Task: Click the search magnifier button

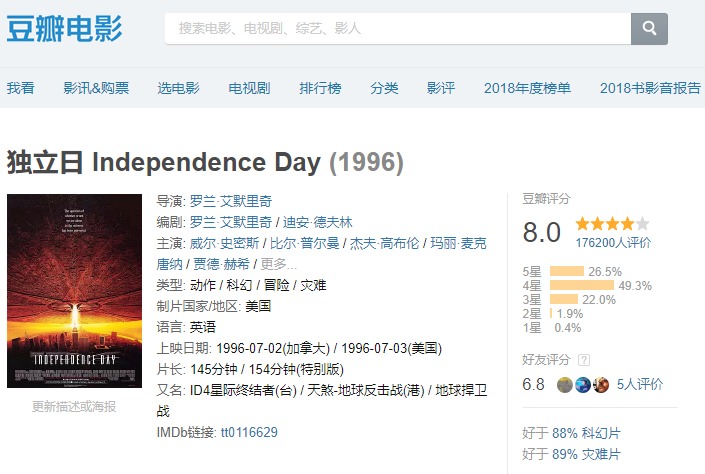Action: [x=649, y=28]
